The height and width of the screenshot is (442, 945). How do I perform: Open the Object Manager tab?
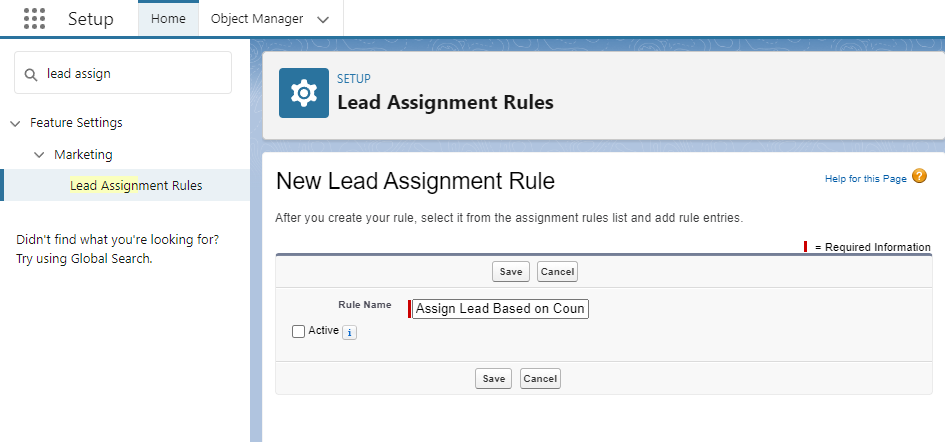(257, 19)
